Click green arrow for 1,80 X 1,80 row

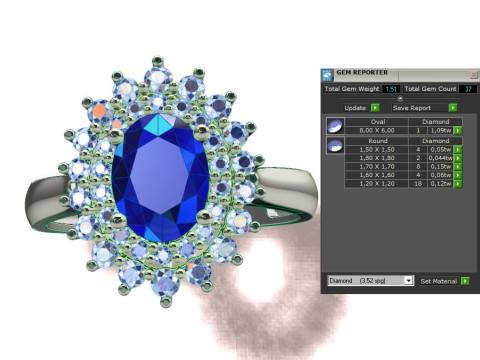[458, 158]
